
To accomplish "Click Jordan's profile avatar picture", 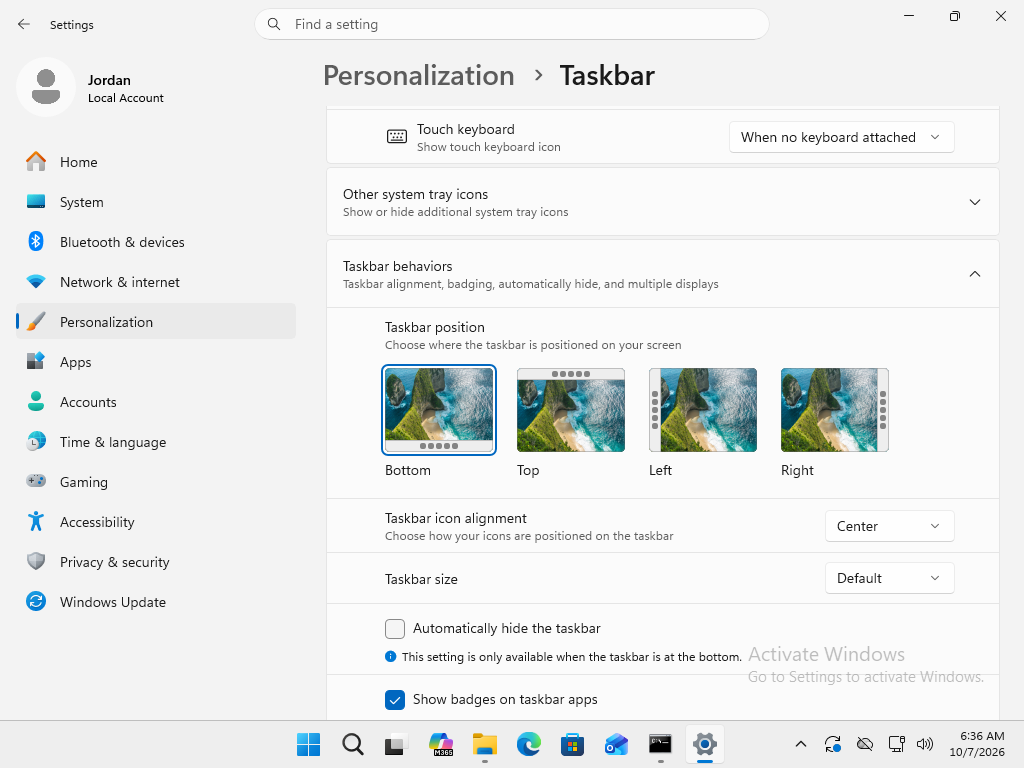I will 46,87.
